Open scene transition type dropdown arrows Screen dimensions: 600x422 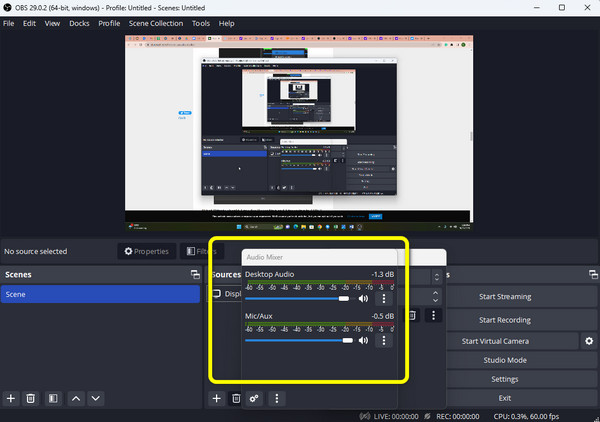point(437,277)
